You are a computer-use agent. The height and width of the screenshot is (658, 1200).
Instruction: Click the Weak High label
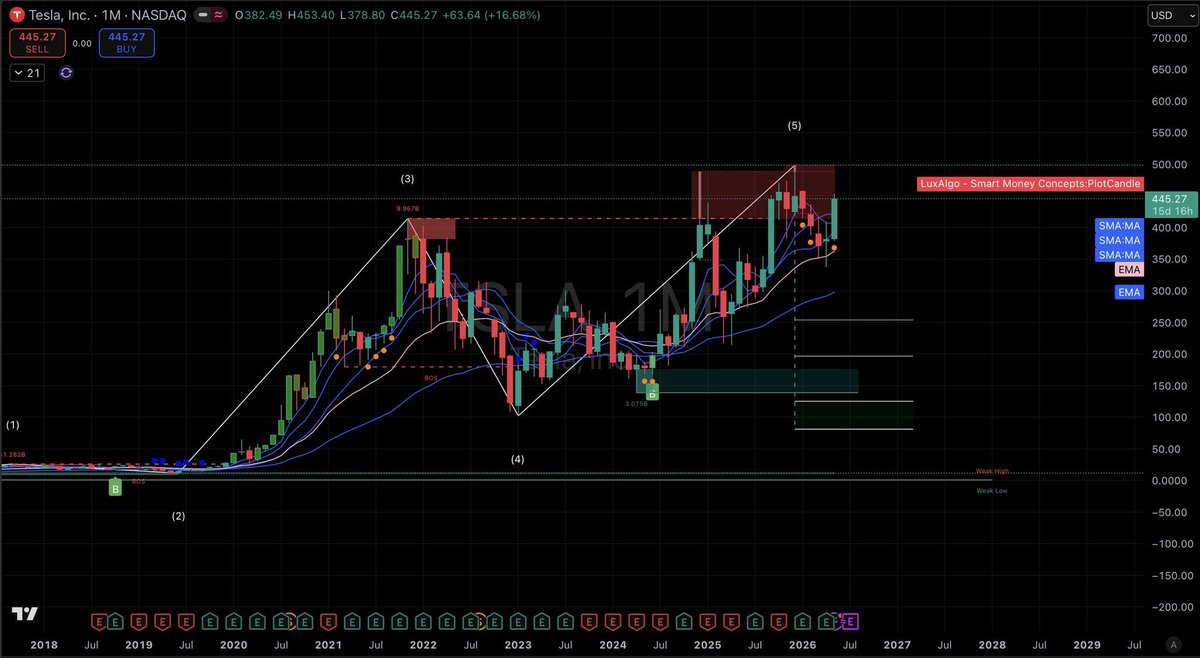[990, 471]
